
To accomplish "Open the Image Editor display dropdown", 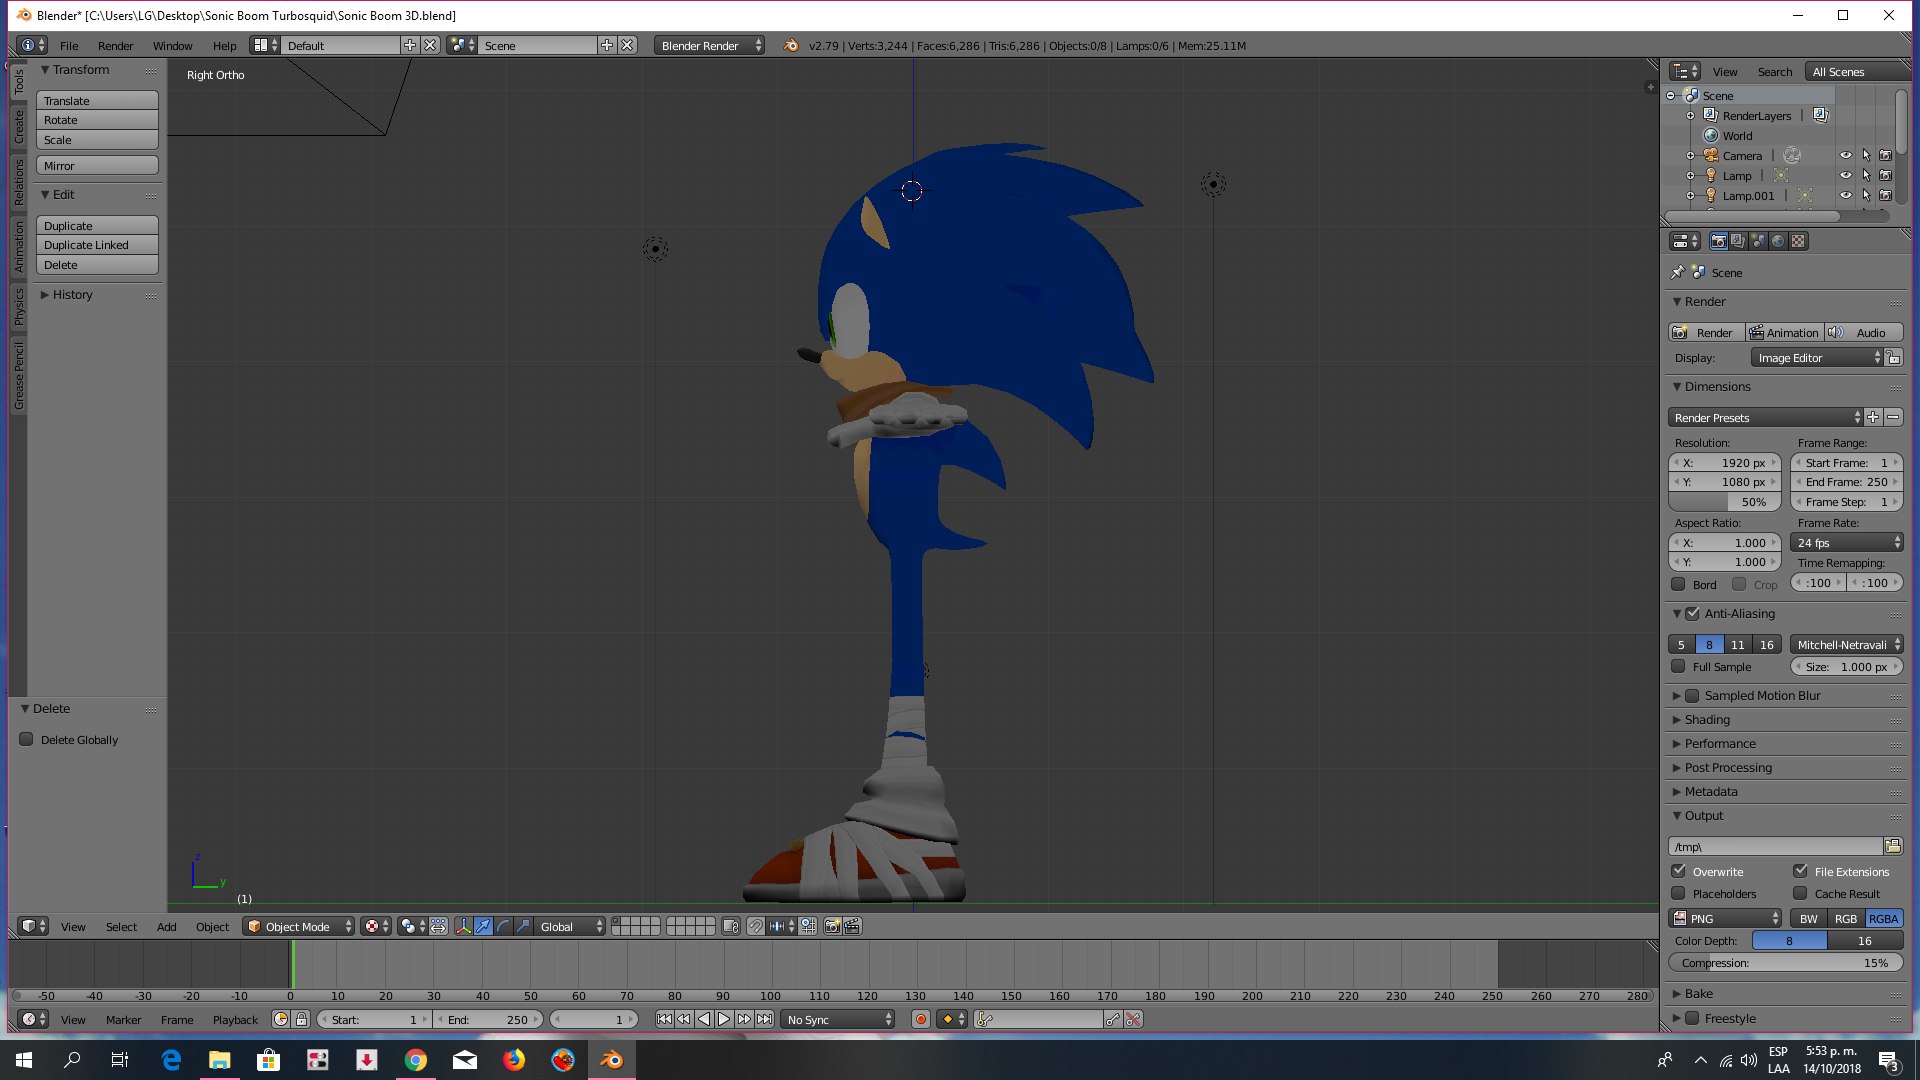I will point(1816,357).
